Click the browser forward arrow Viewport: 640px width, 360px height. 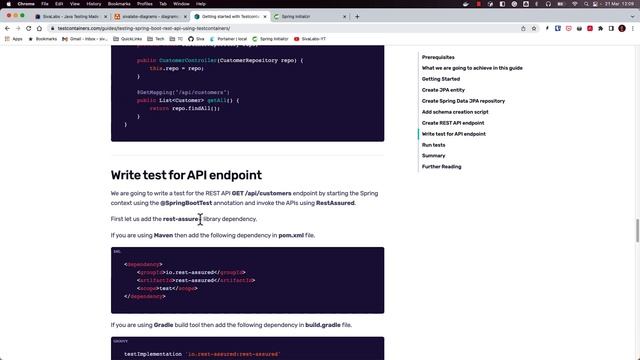point(18,29)
